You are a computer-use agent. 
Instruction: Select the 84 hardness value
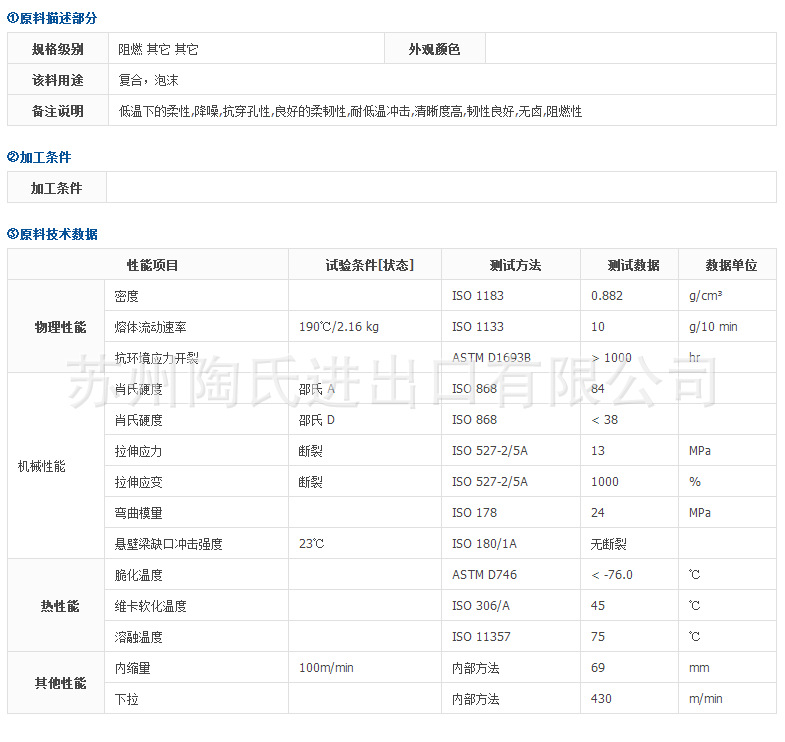coord(597,389)
